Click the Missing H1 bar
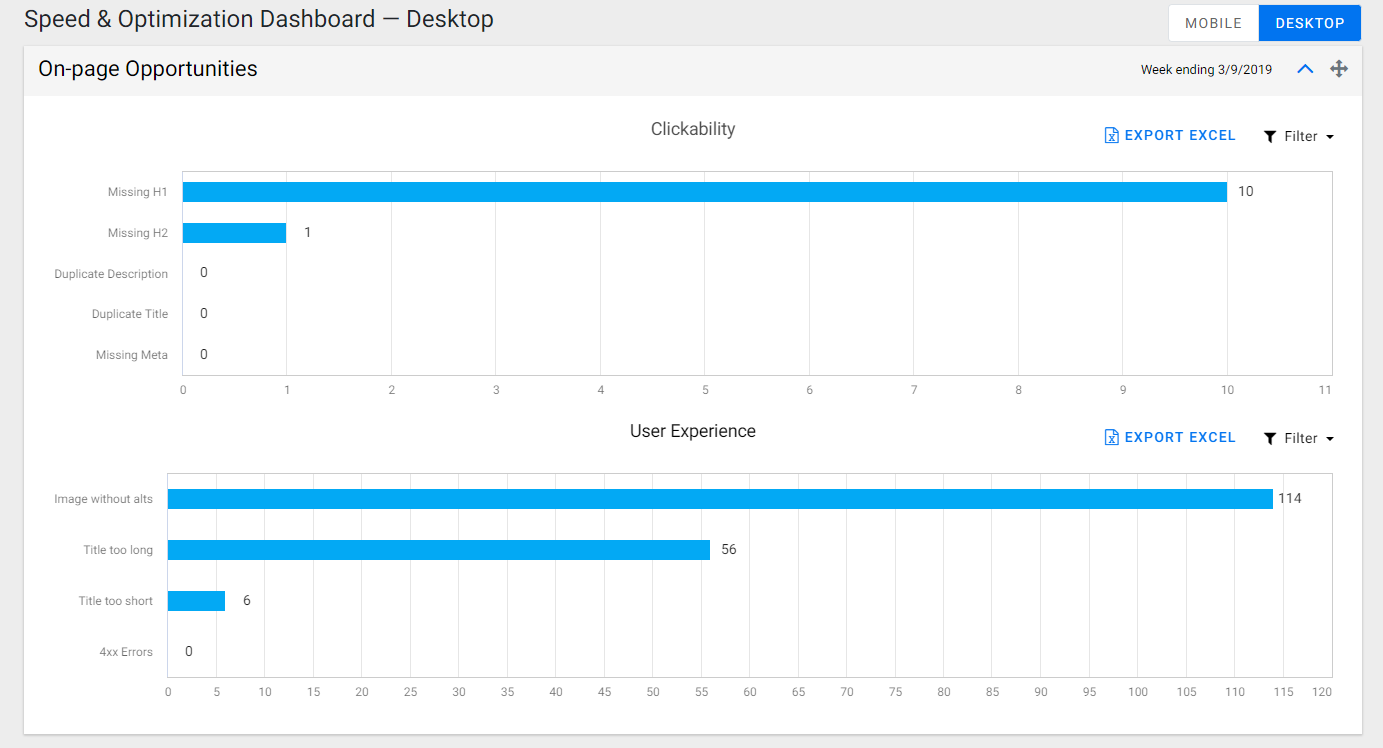1383x748 pixels. coord(704,192)
